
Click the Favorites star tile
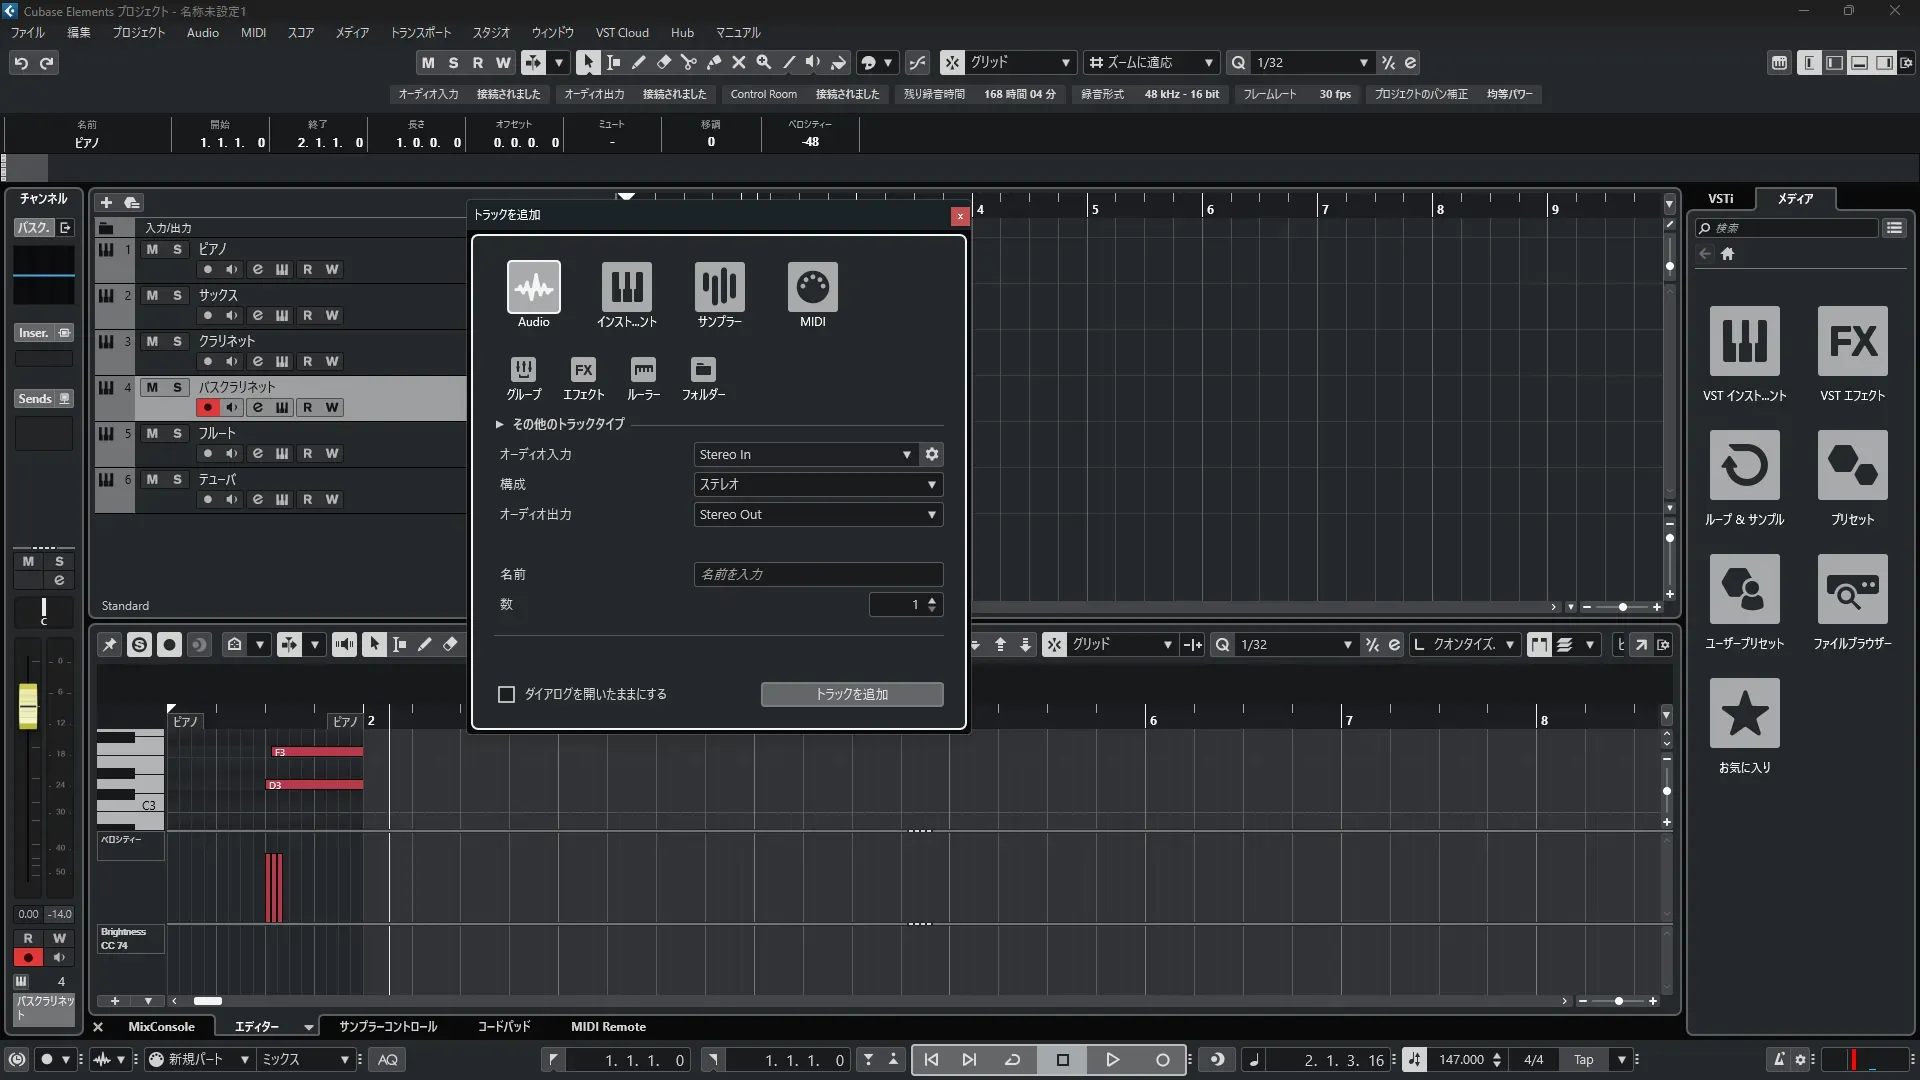[1744, 713]
